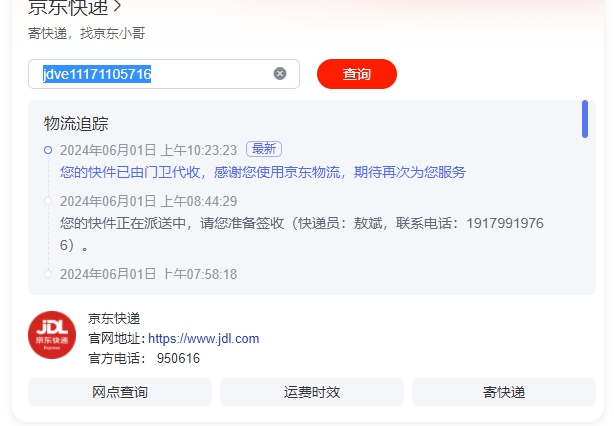The width and height of the screenshot is (614, 426).
Task: Open the 京东快递 header chevron
Action: [117, 6]
